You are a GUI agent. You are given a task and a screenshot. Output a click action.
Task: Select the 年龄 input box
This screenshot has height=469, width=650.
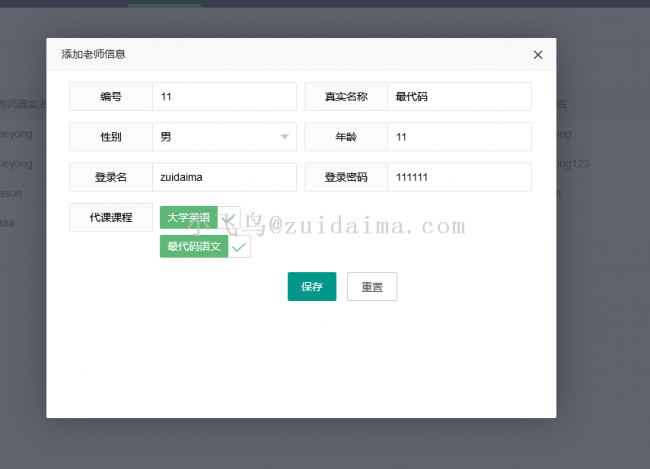click(459, 137)
